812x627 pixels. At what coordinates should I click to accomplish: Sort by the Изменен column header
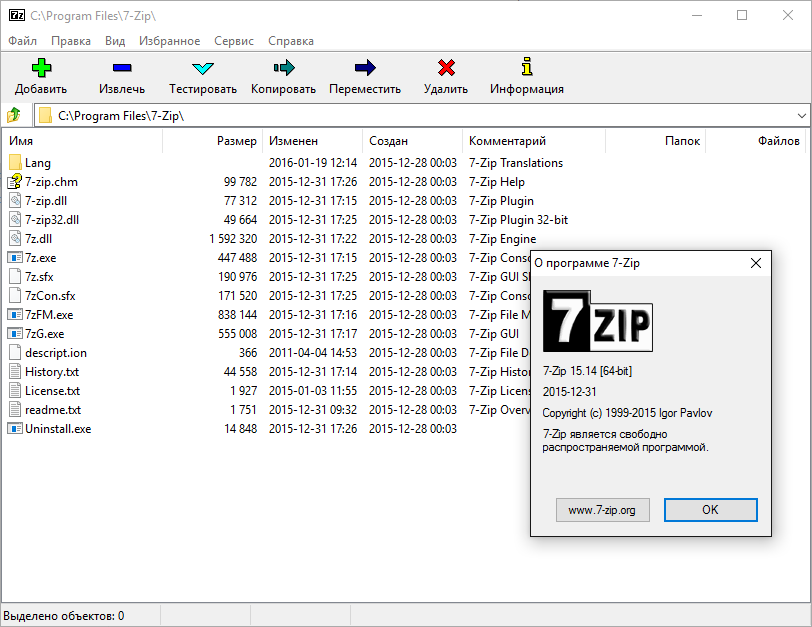(x=313, y=141)
